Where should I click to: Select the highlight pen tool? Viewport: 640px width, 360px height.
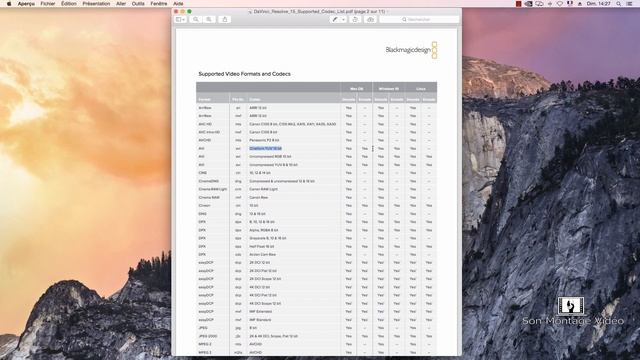[335, 19]
